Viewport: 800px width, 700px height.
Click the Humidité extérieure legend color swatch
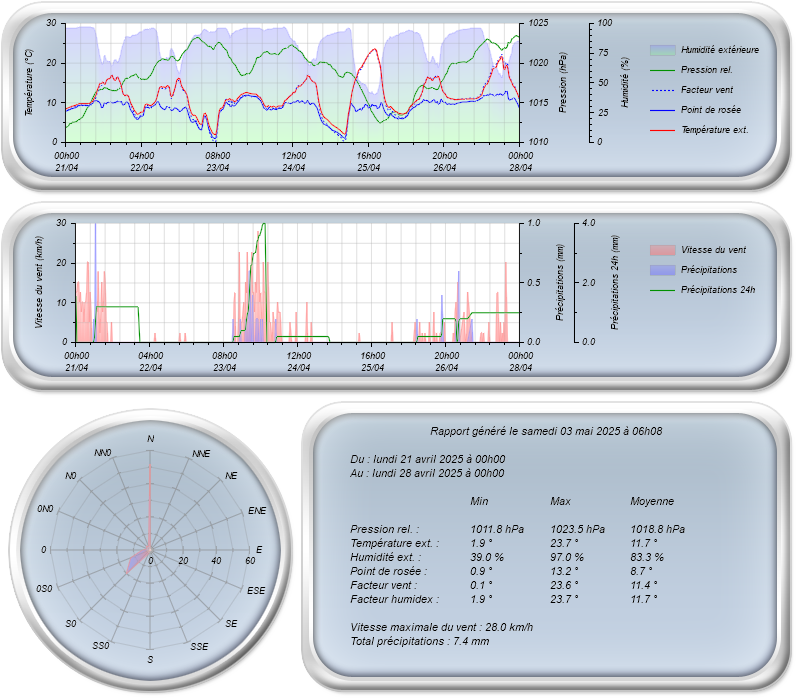(662, 50)
